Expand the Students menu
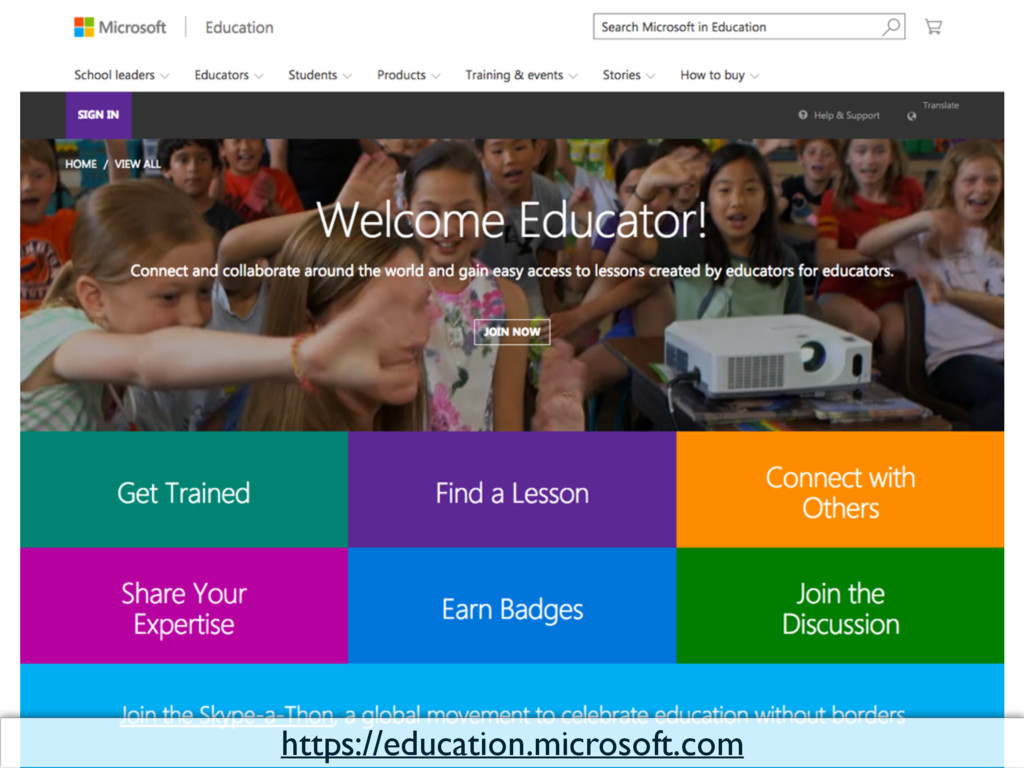Screen dimensions: 1024x768 click(320, 75)
